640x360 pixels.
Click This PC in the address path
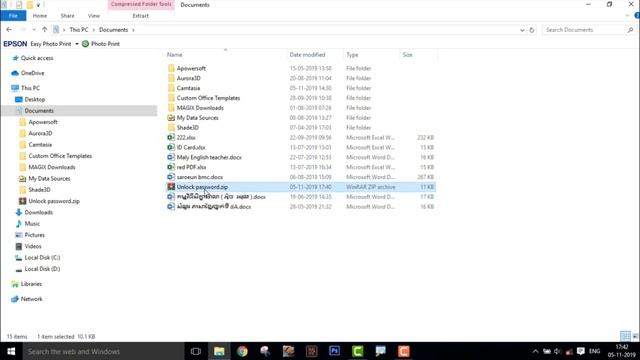[x=79, y=30]
